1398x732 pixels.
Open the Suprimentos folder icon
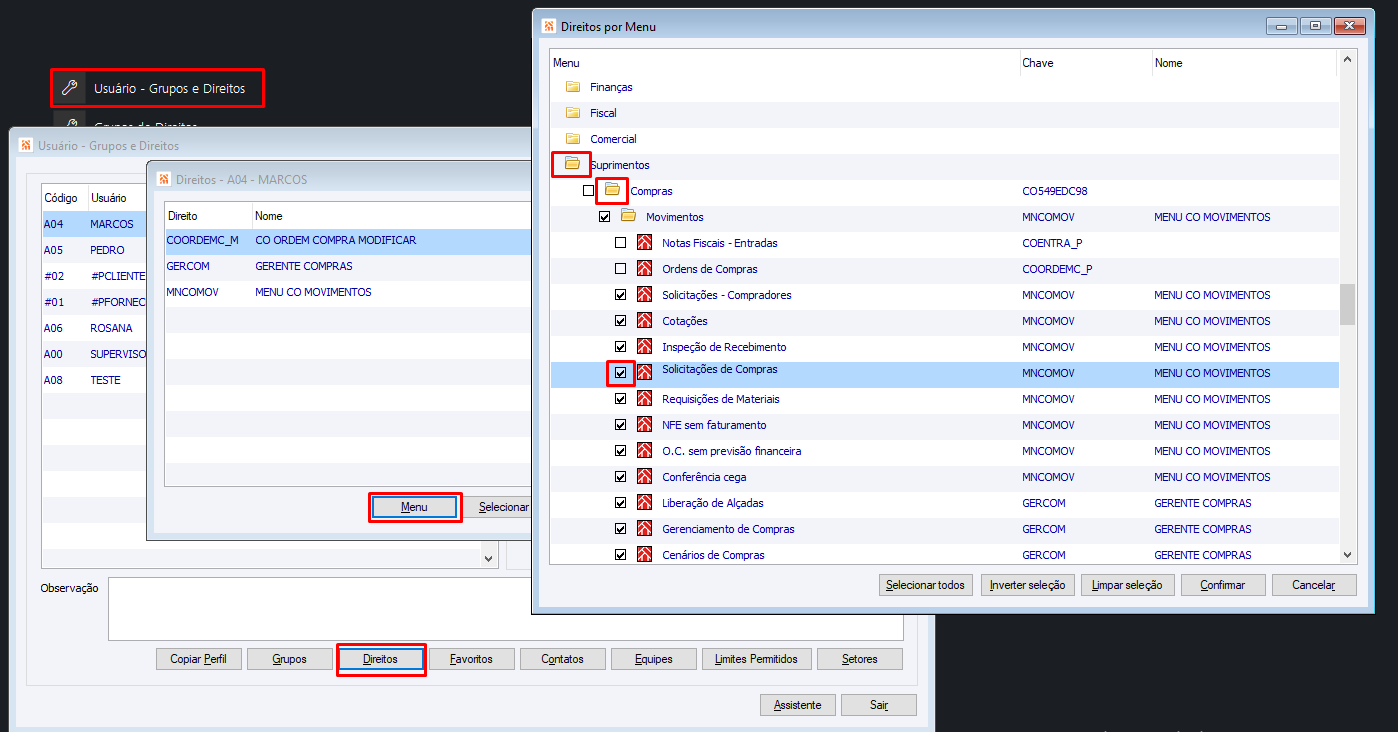click(573, 164)
